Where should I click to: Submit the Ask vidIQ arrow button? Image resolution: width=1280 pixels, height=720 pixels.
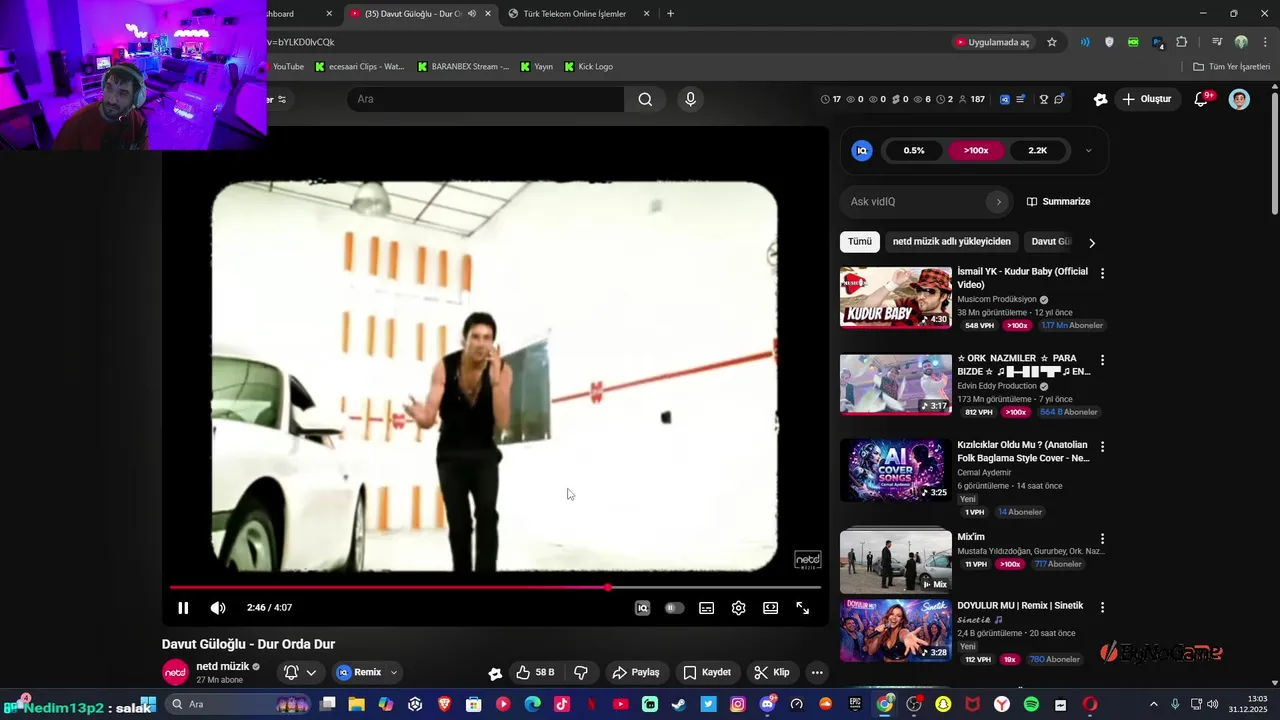(998, 202)
